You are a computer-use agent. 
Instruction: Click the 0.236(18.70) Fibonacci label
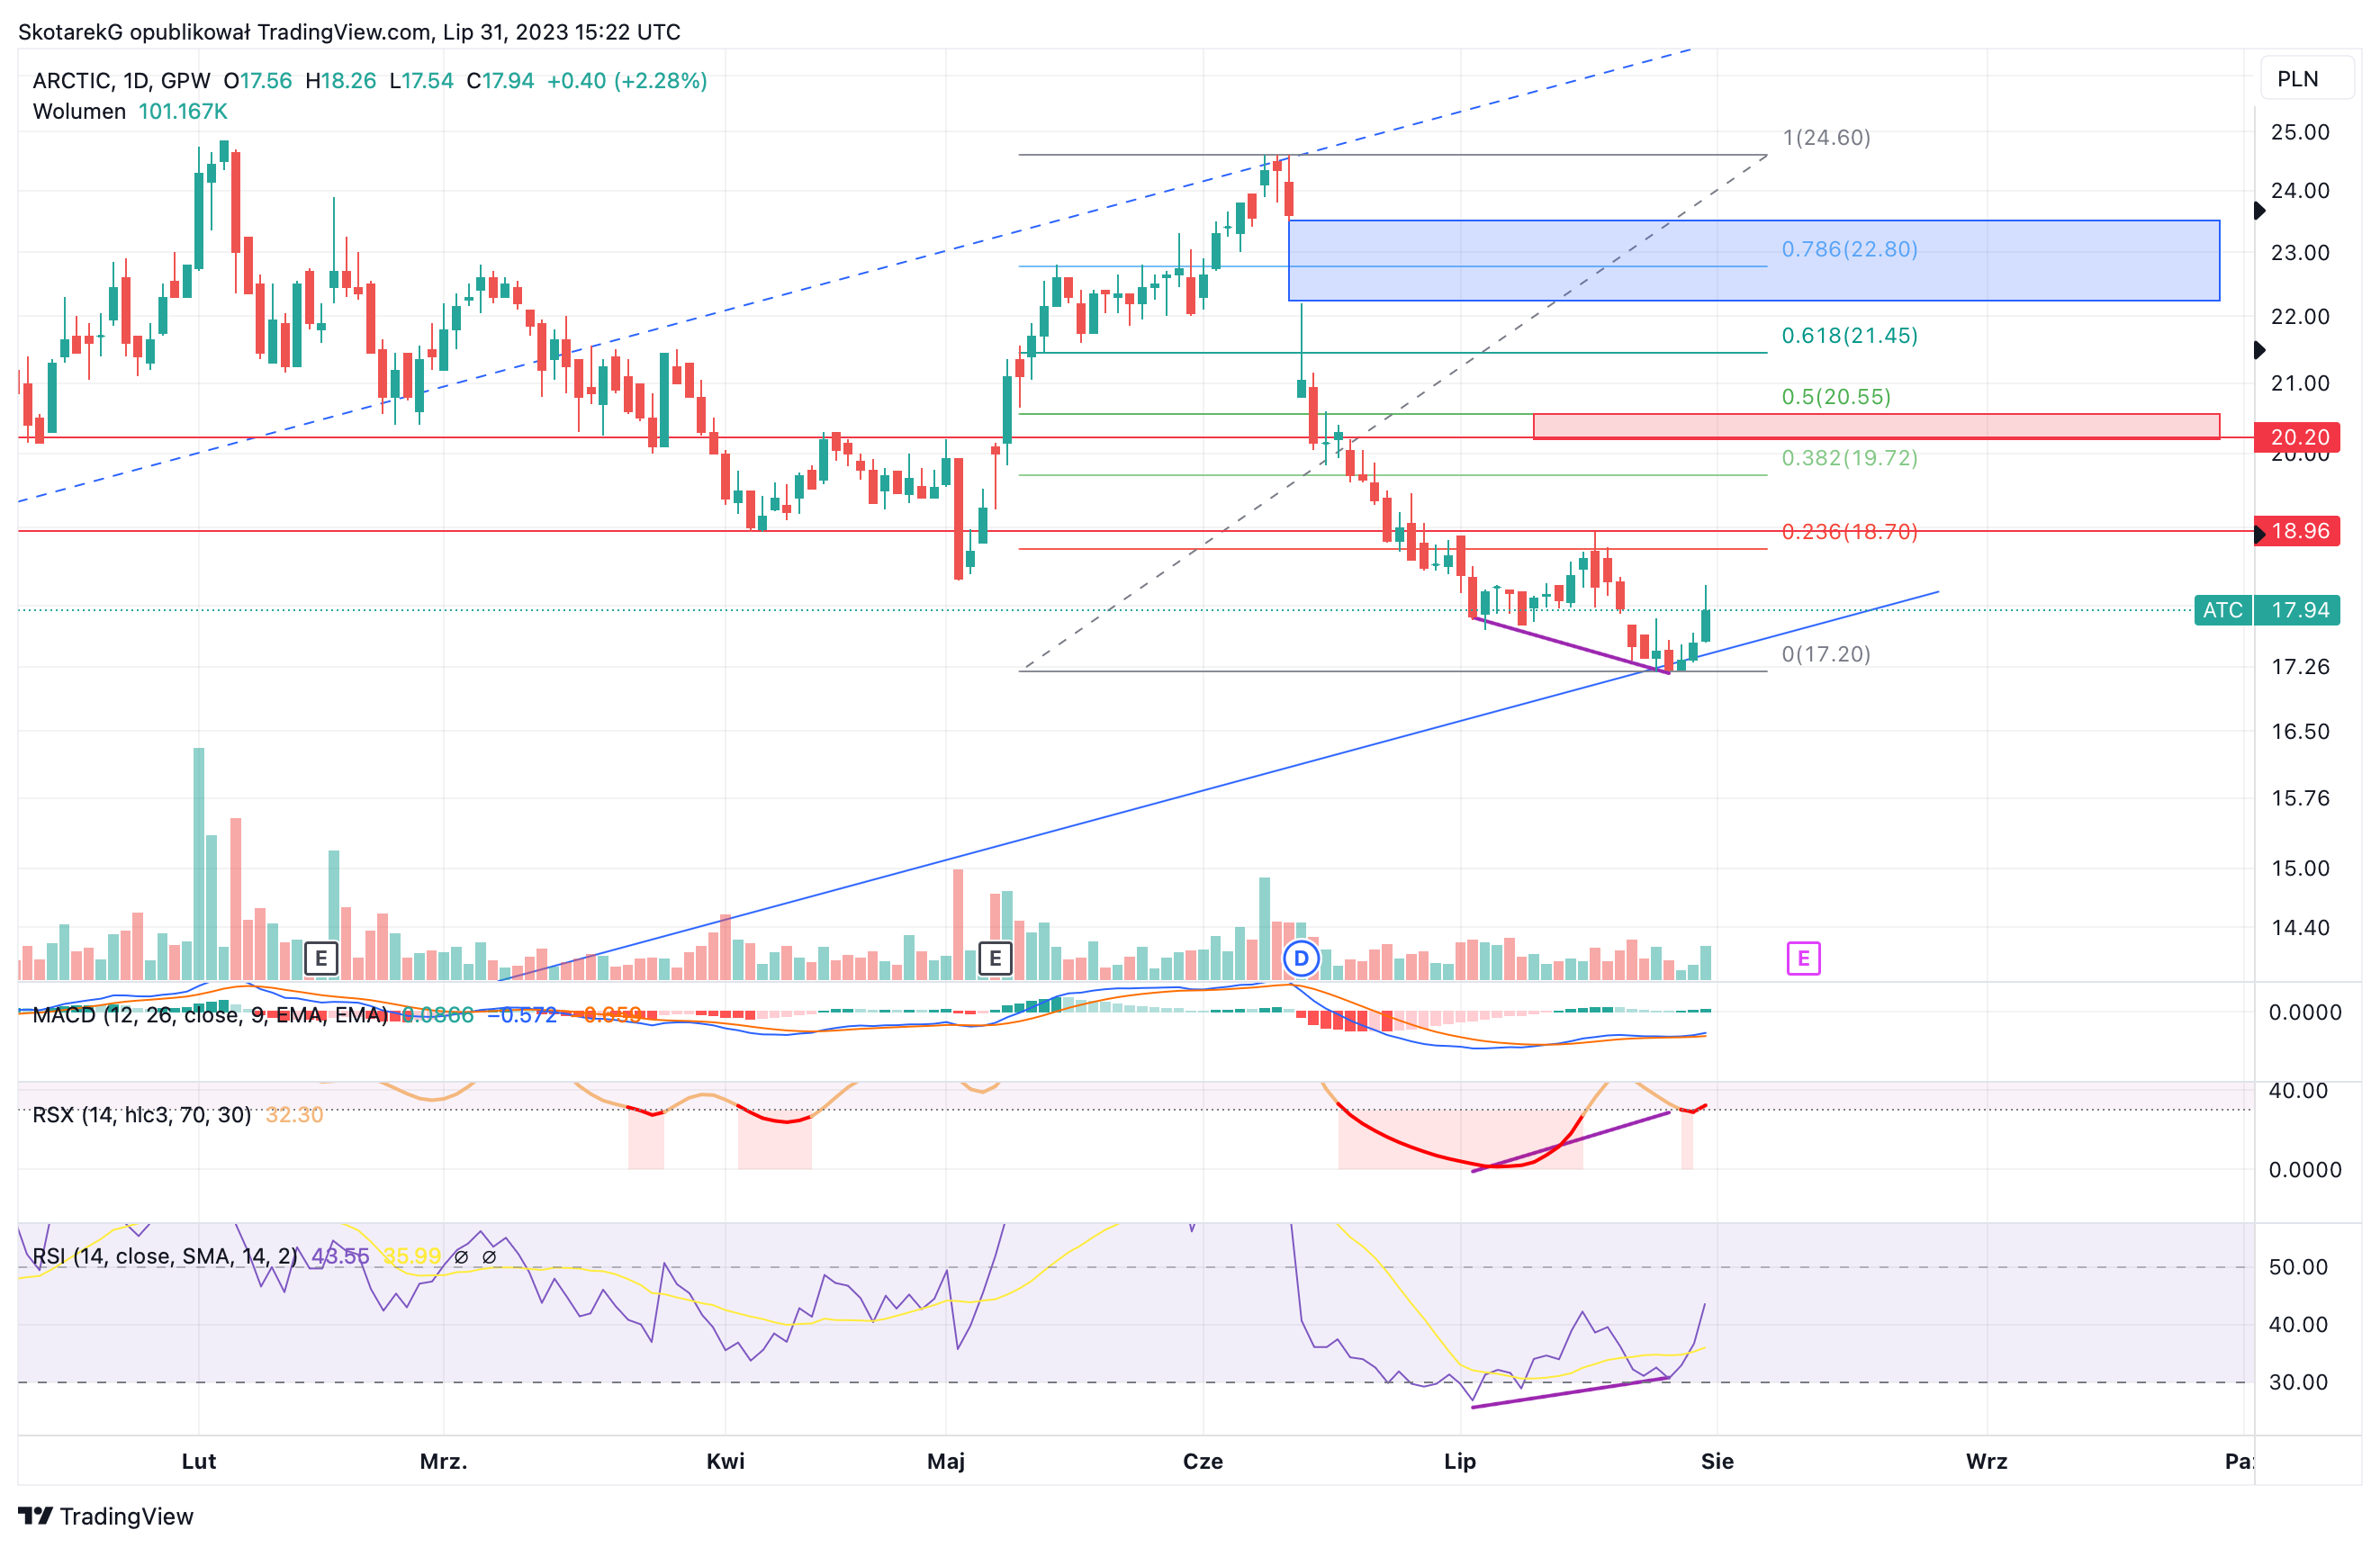[1849, 532]
